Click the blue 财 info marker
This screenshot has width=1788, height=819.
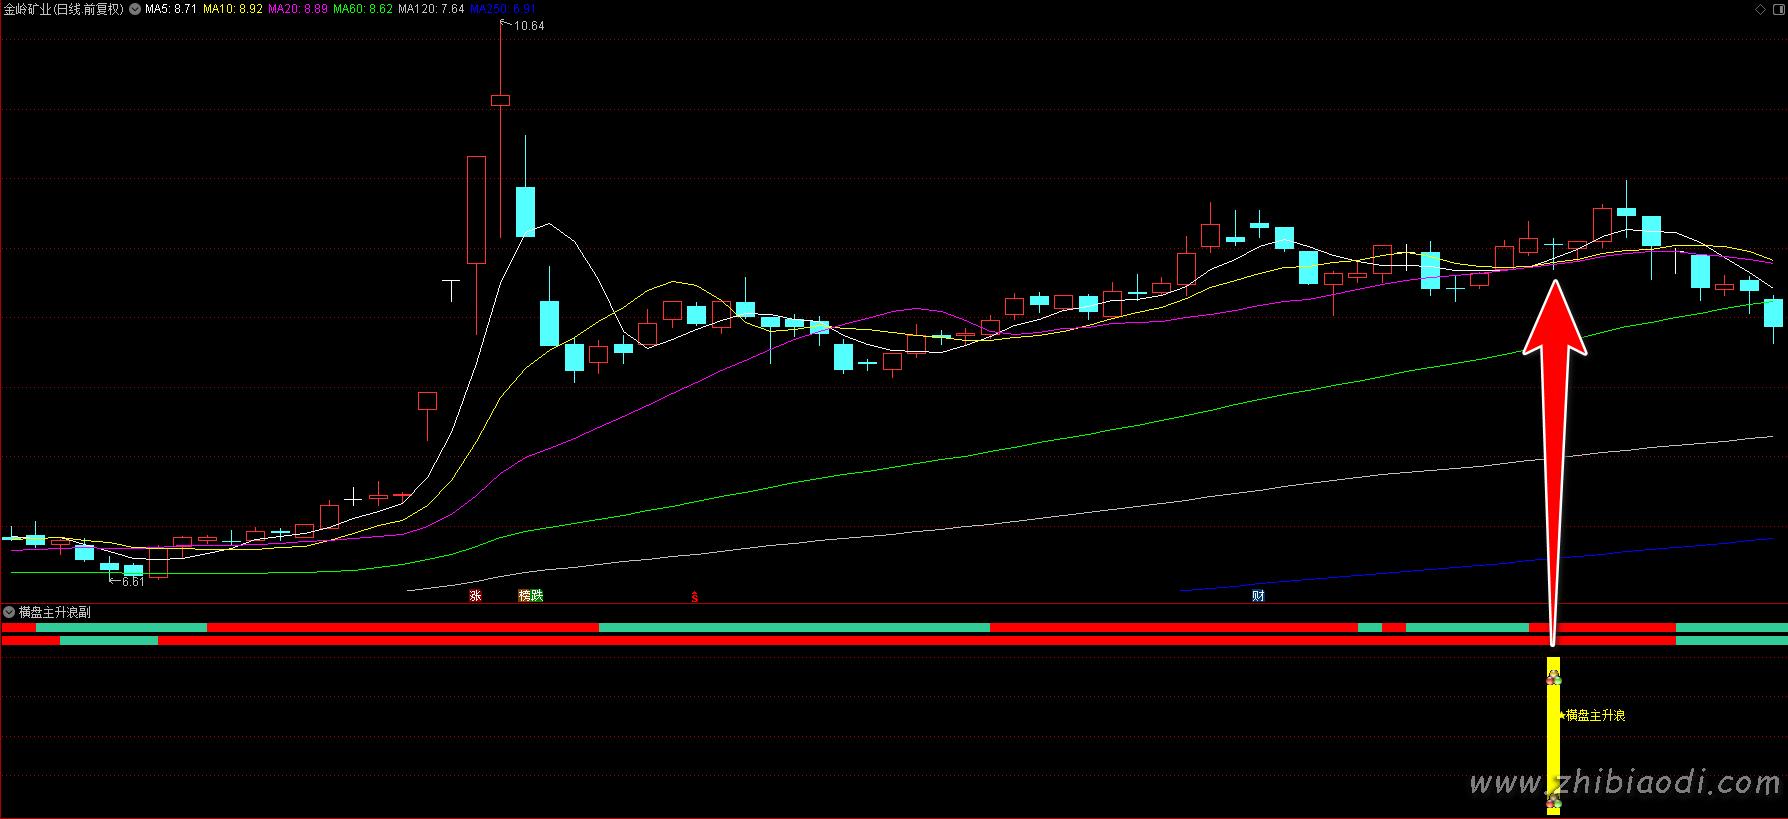pos(1258,596)
